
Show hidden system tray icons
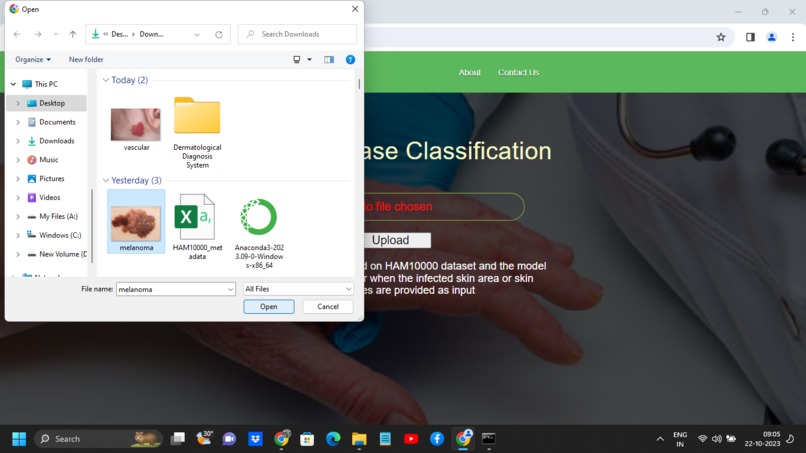point(660,439)
